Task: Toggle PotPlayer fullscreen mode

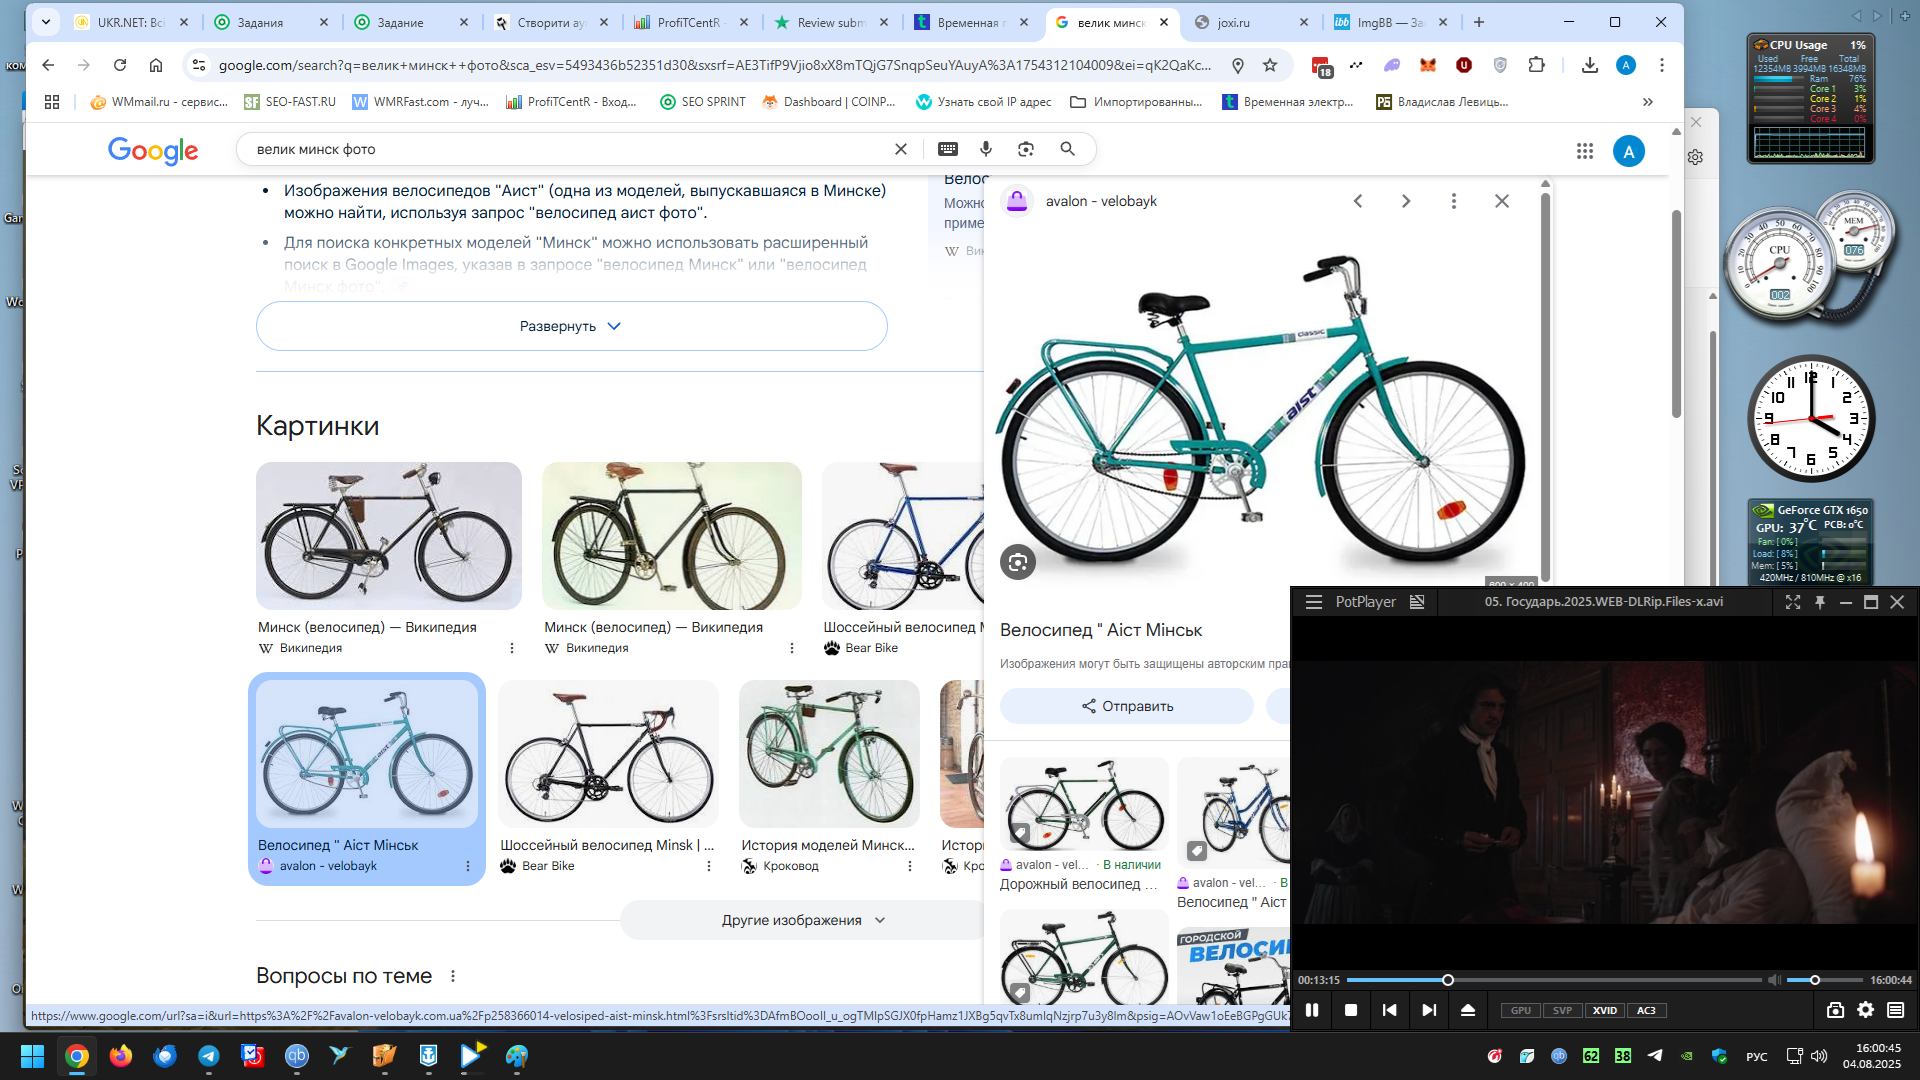Action: [x=1793, y=602]
